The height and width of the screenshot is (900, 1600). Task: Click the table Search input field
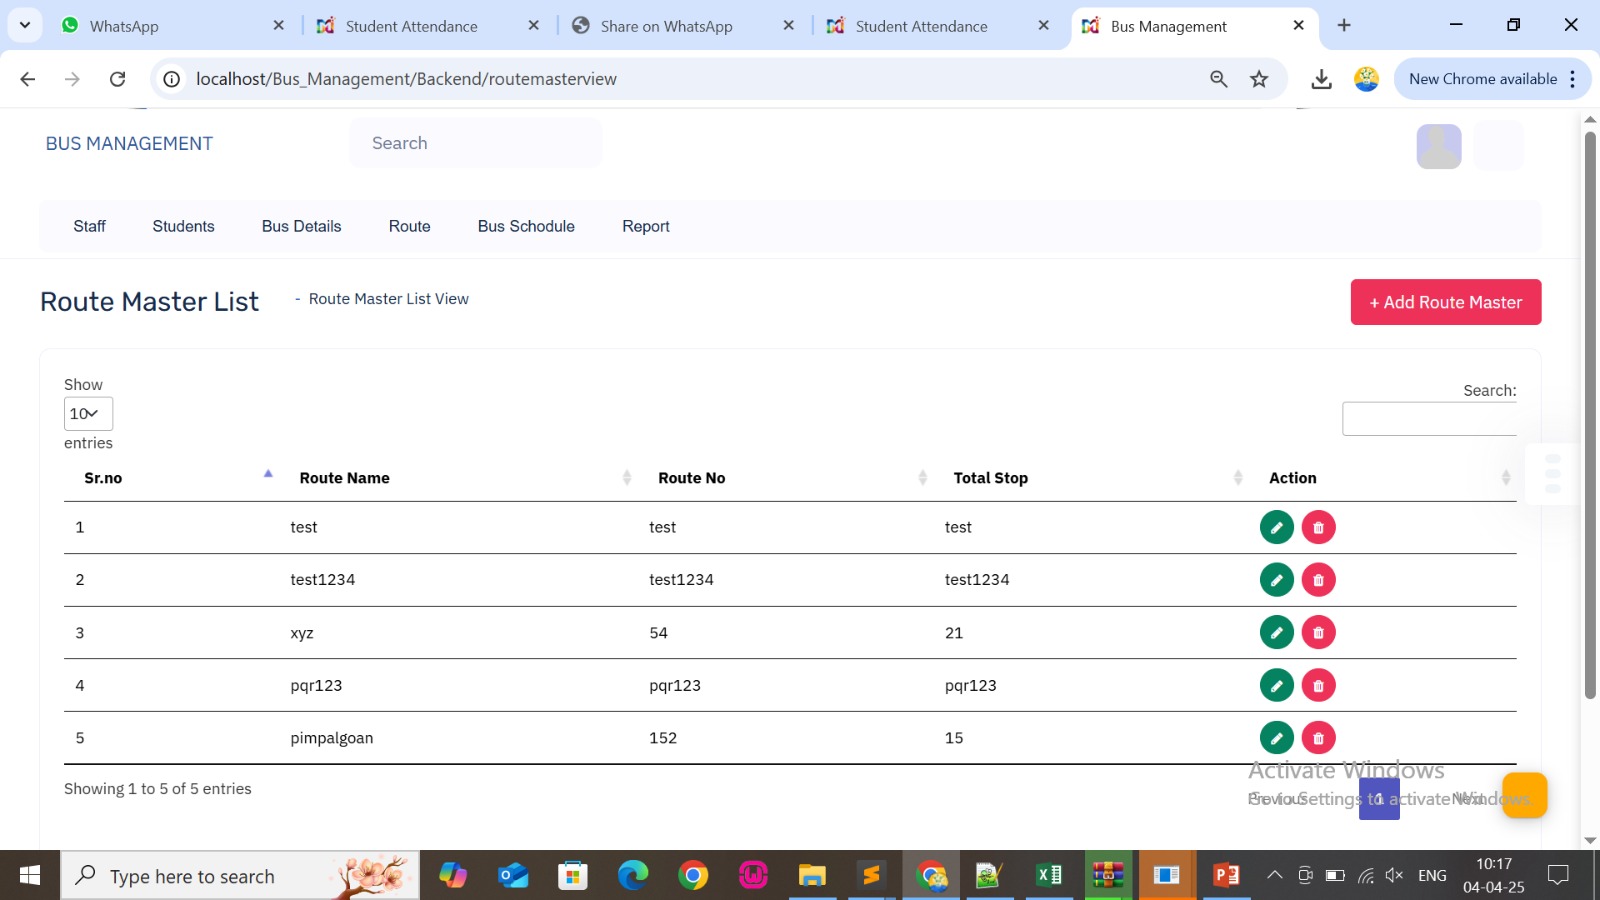(1428, 419)
